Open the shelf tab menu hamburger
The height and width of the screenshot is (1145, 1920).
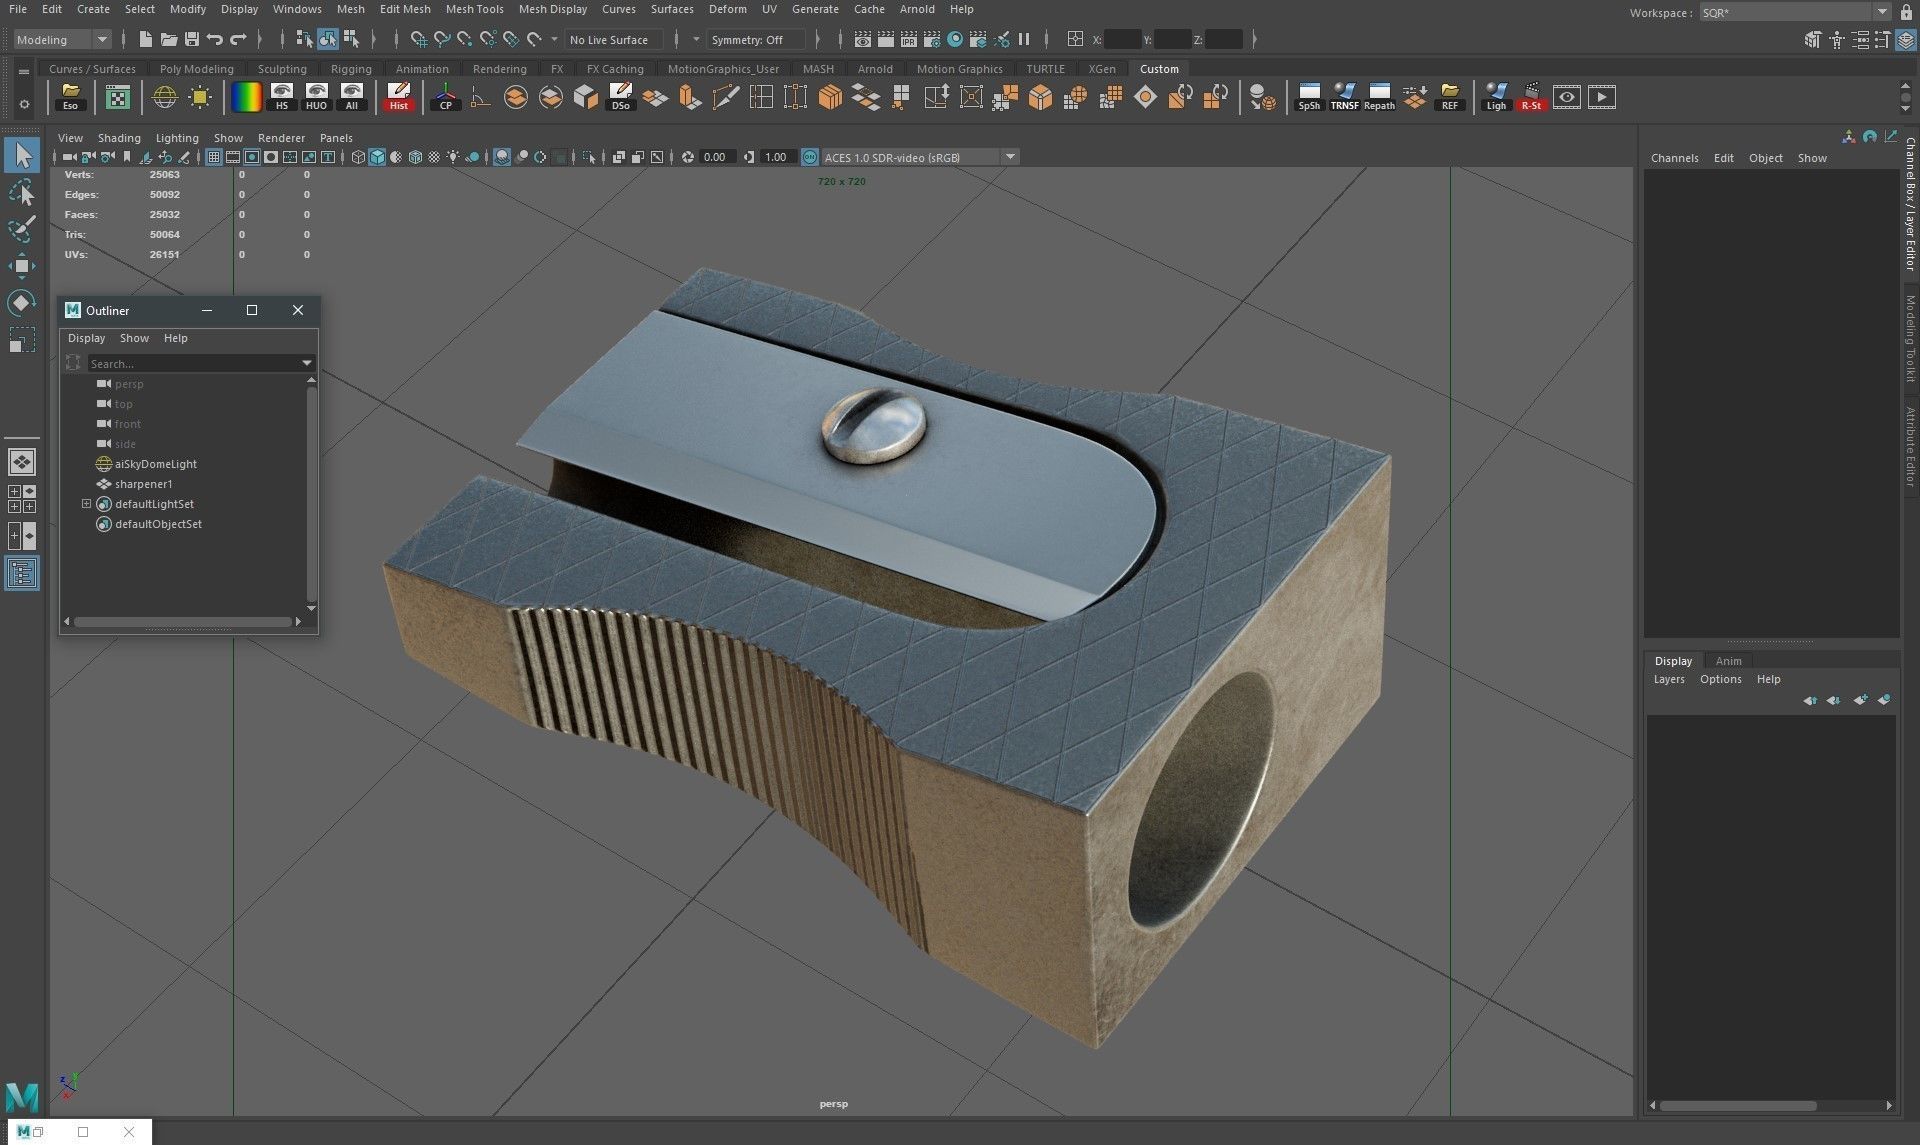23,71
